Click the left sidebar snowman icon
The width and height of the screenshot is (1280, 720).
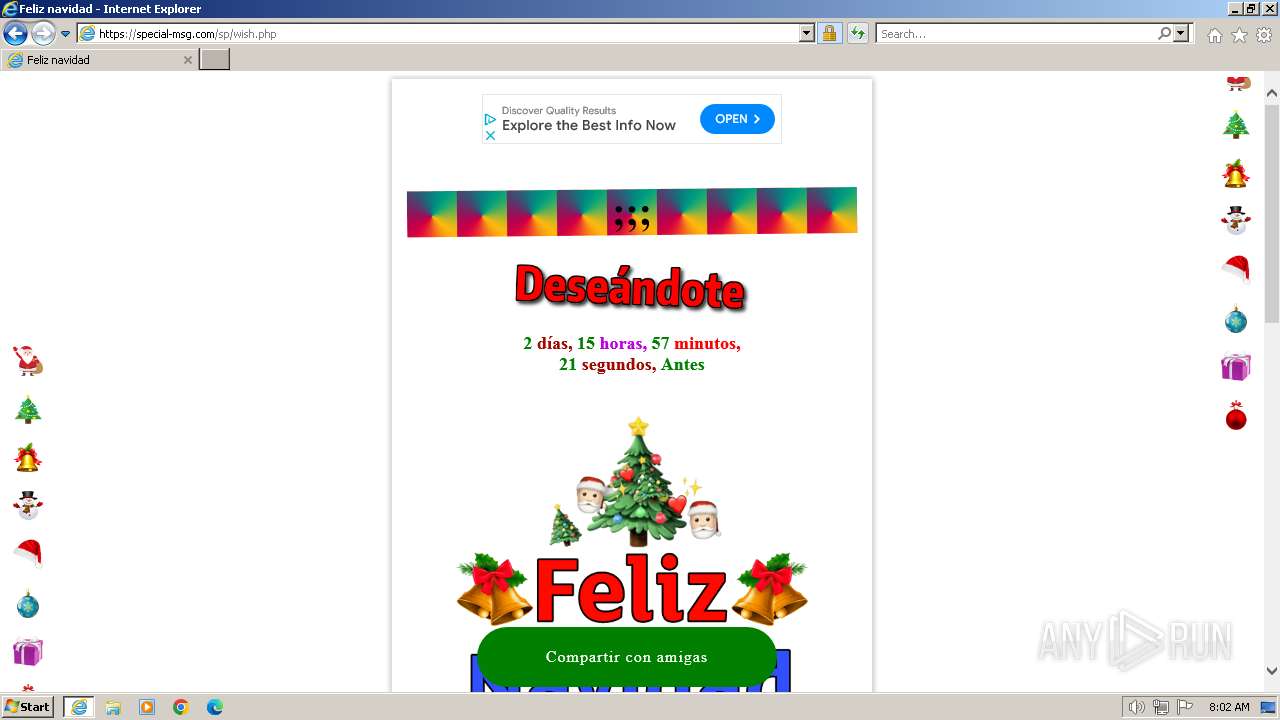click(x=28, y=505)
